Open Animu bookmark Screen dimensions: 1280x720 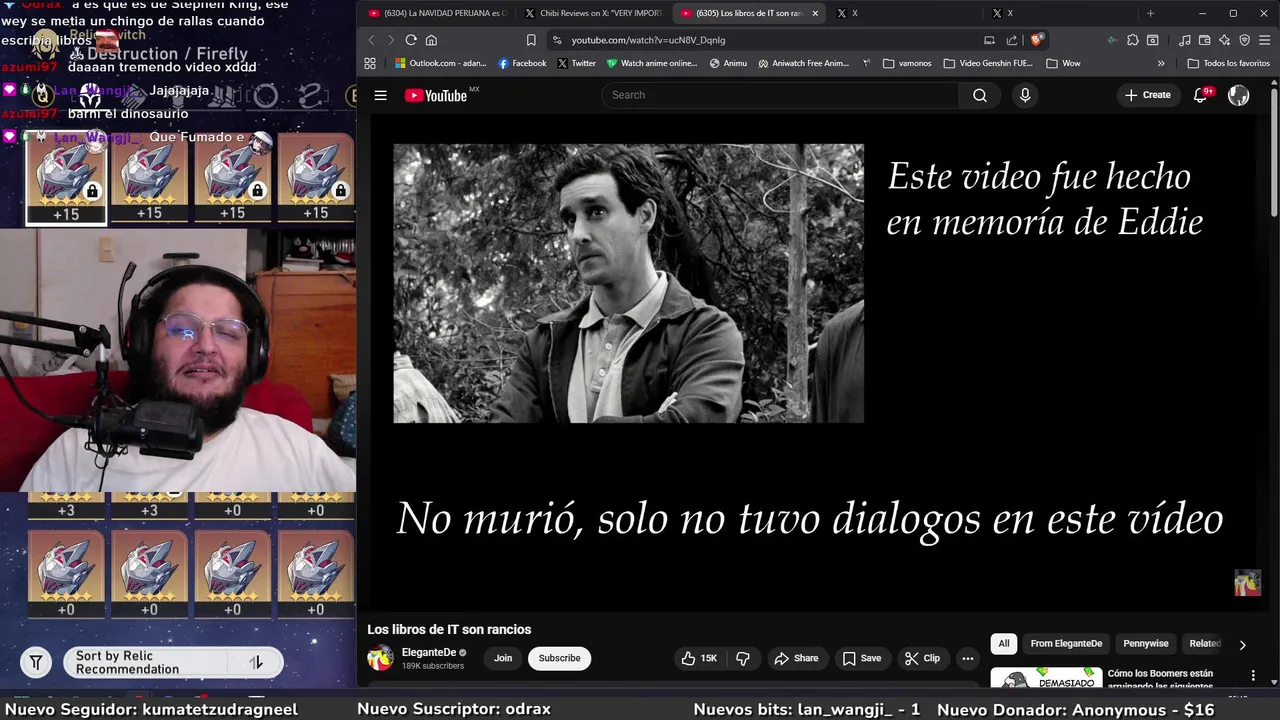click(728, 63)
